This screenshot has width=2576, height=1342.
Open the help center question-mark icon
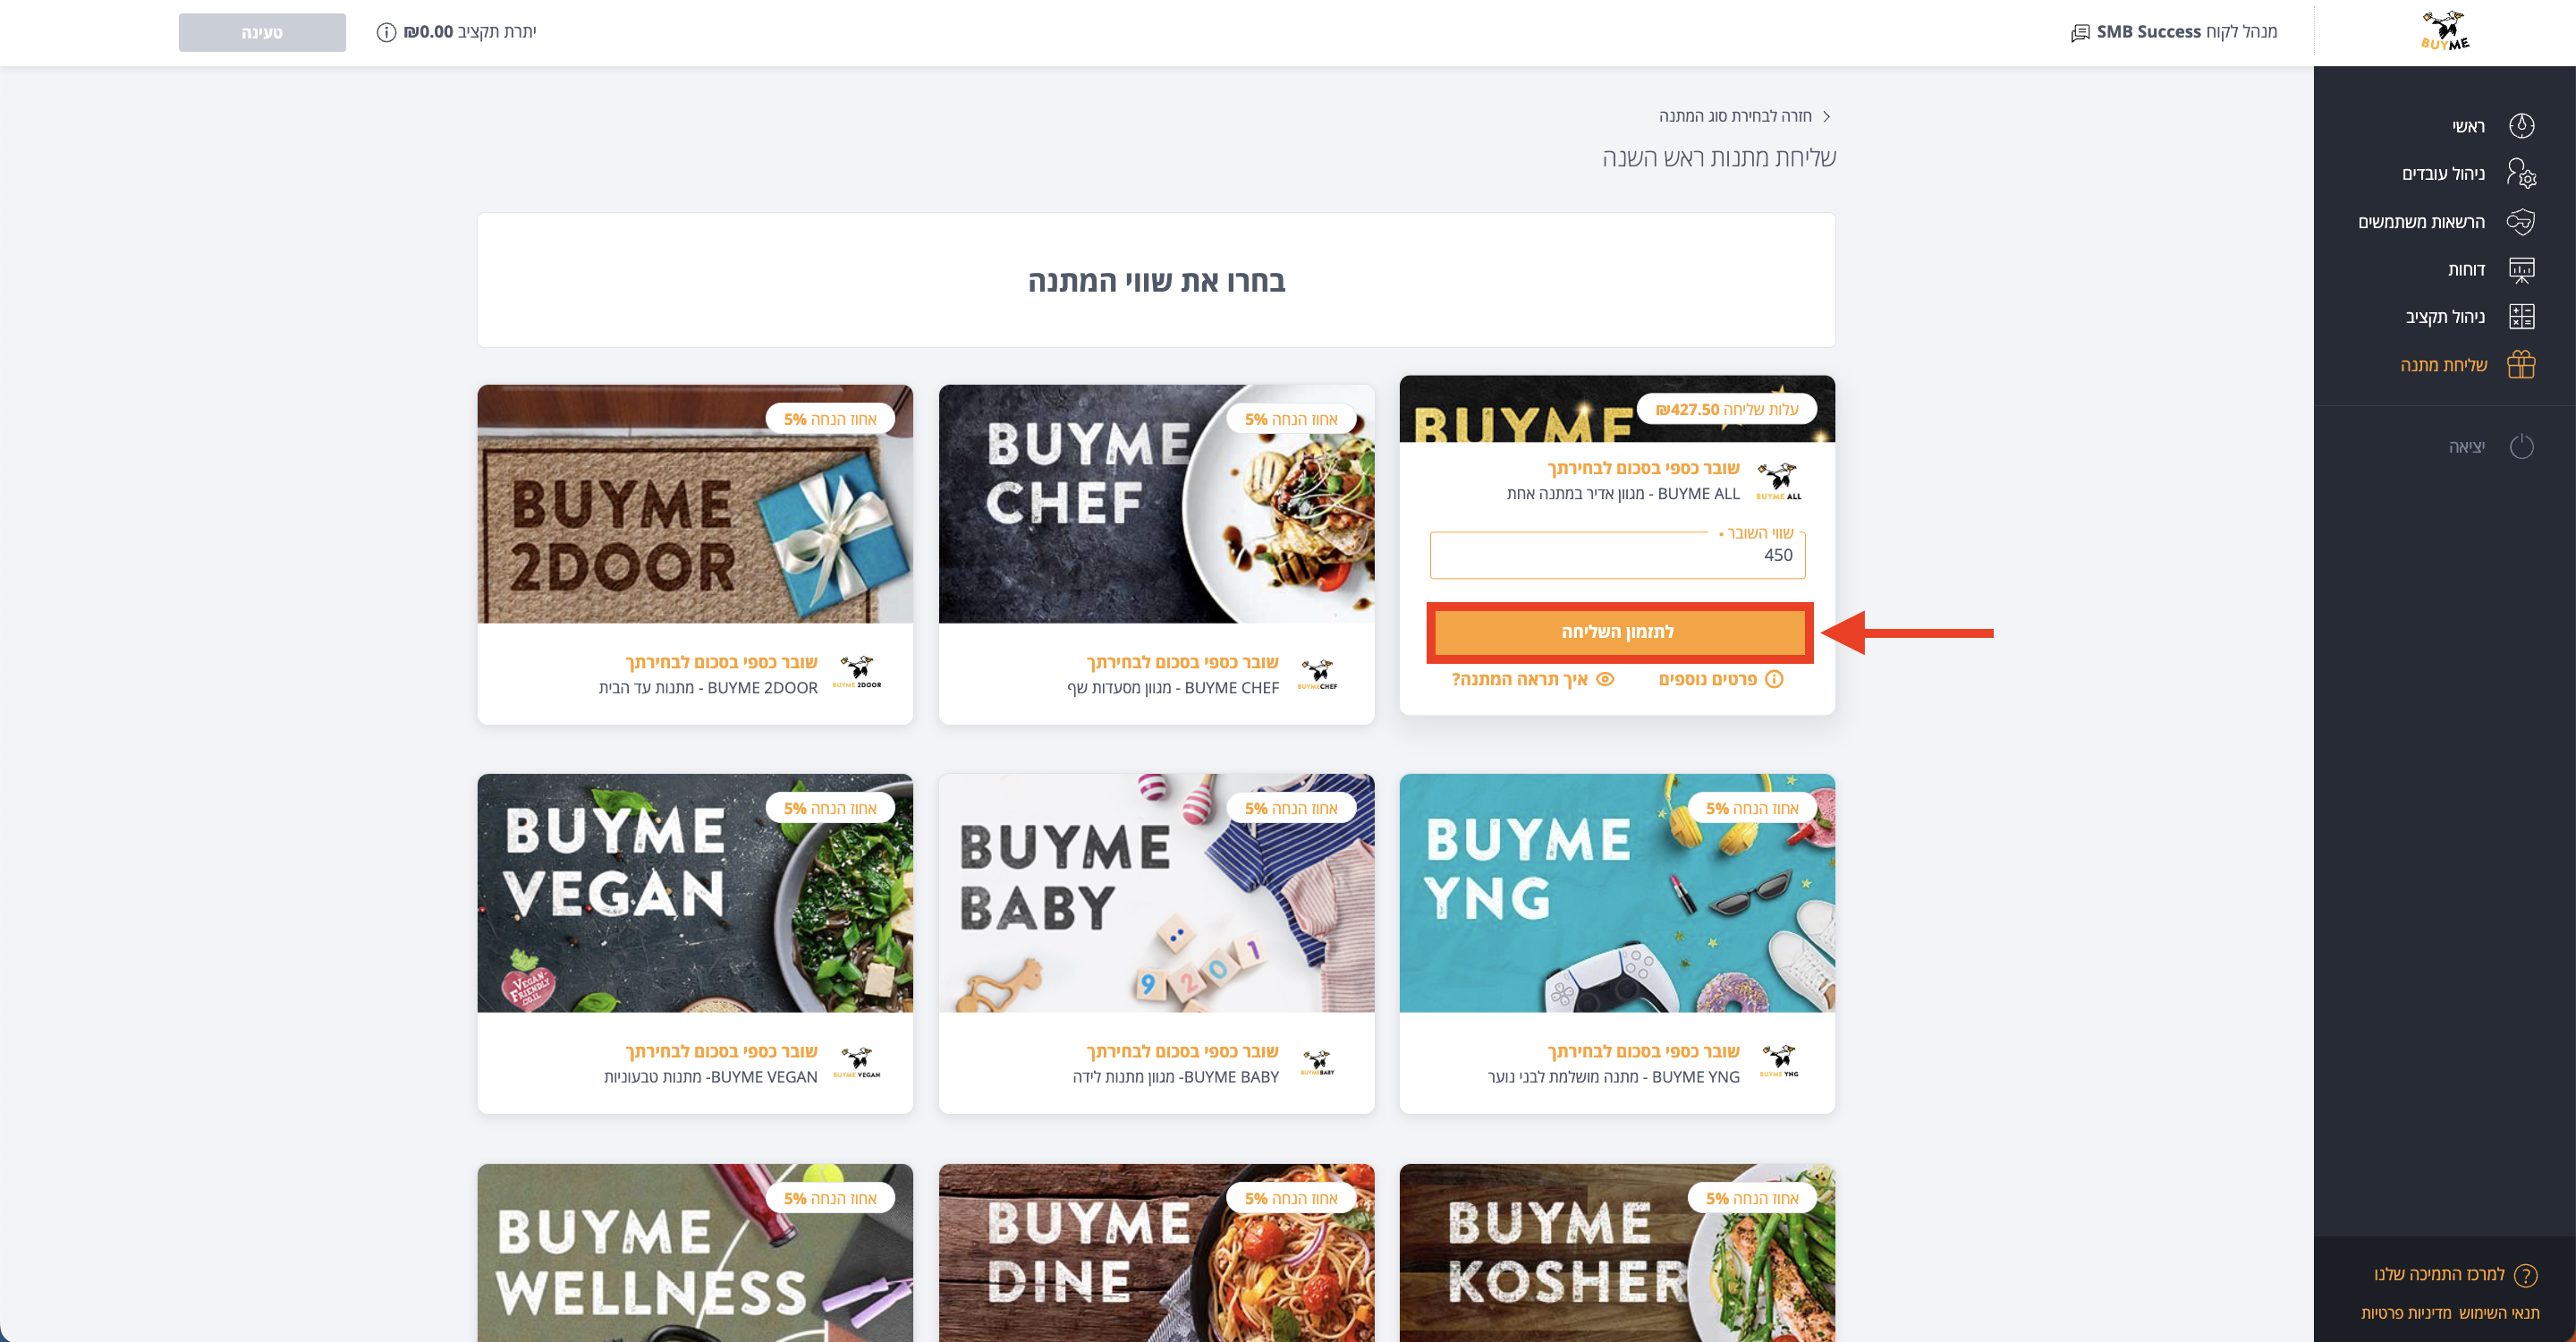point(2525,1275)
